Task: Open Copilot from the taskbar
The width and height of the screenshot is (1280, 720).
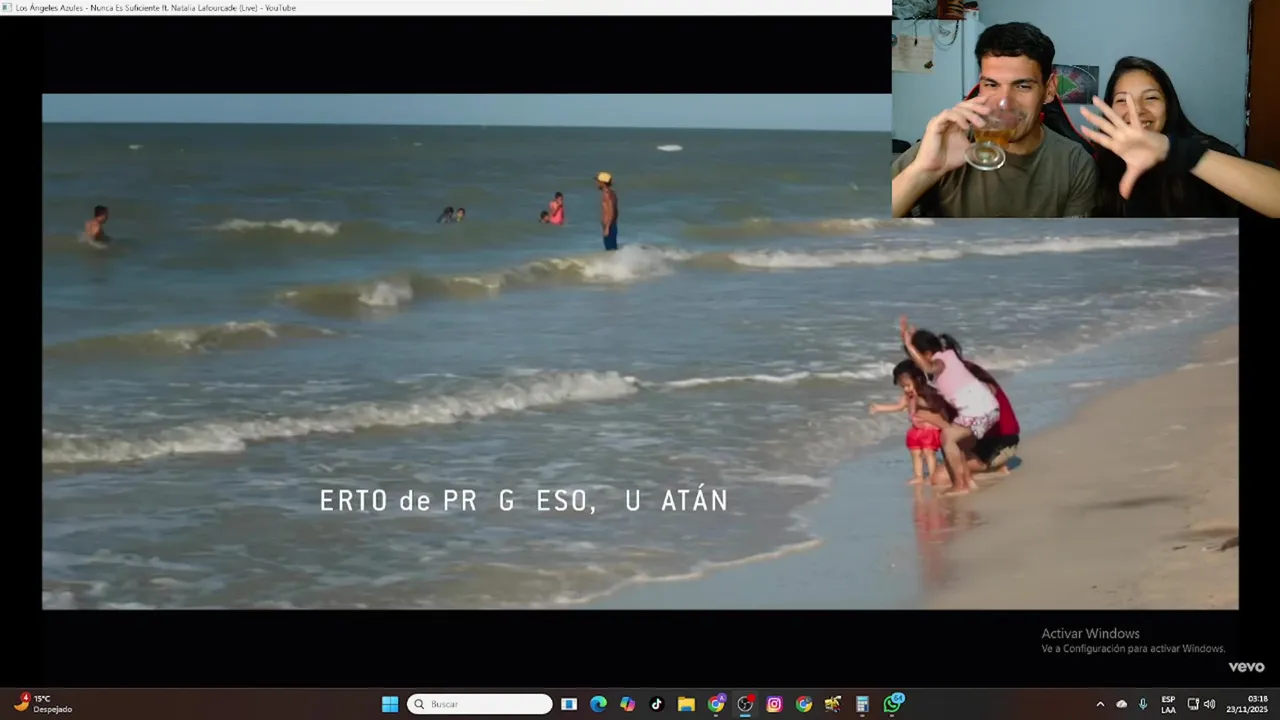Action: (x=627, y=704)
